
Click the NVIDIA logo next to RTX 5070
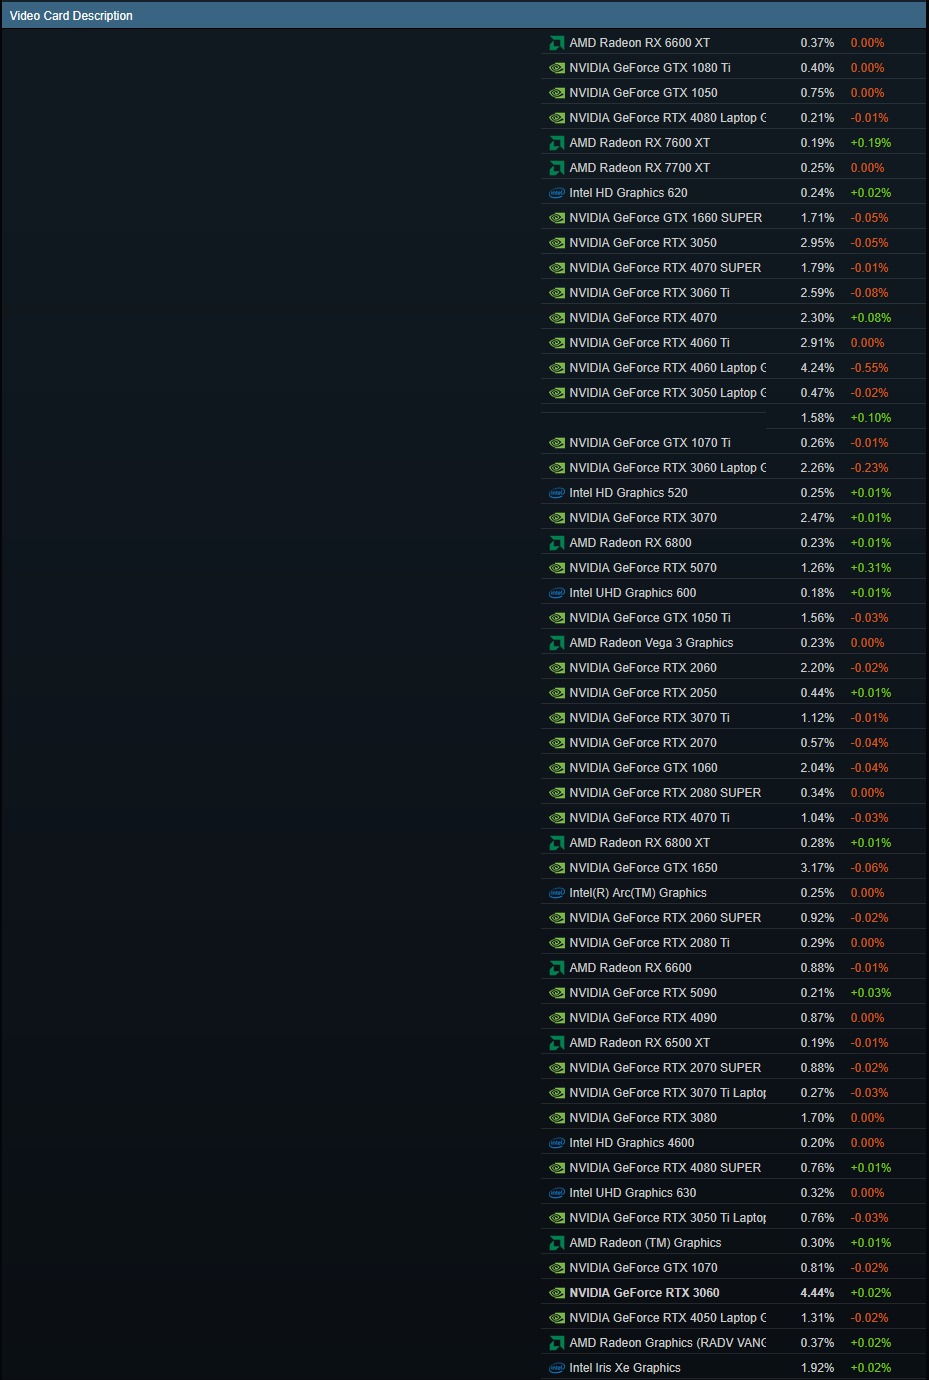557,568
